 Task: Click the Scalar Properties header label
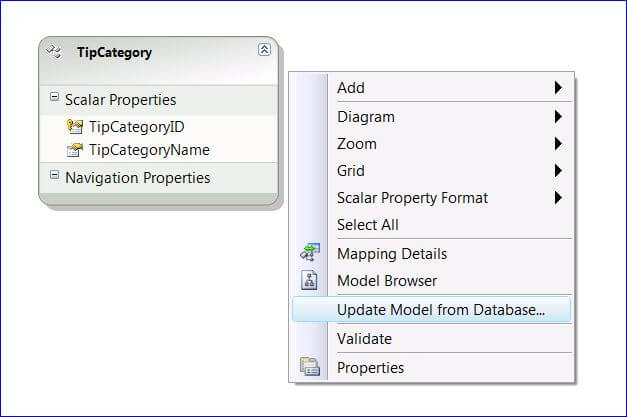click(120, 100)
